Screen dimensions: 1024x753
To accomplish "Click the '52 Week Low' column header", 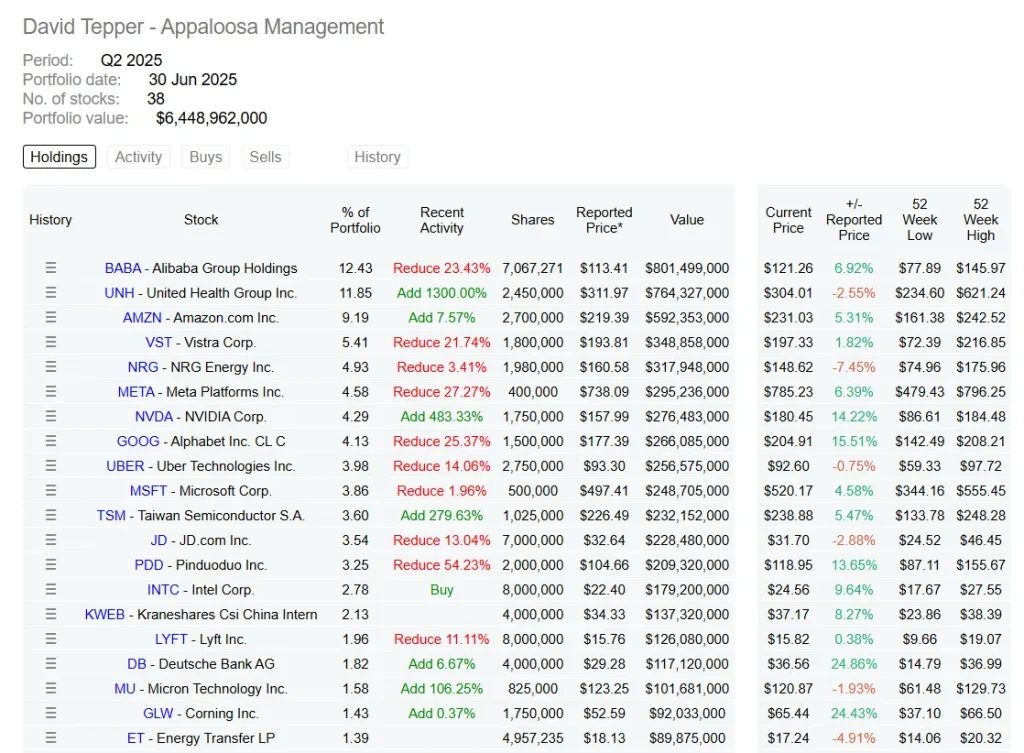I will point(920,219).
